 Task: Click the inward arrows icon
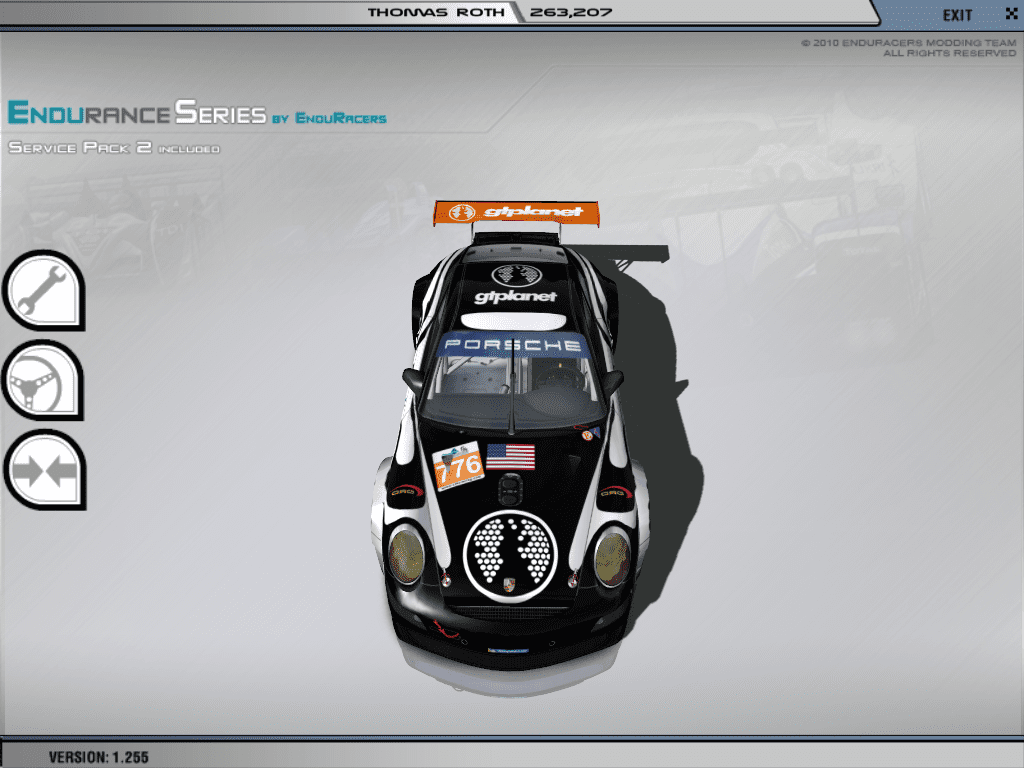pos(44,470)
